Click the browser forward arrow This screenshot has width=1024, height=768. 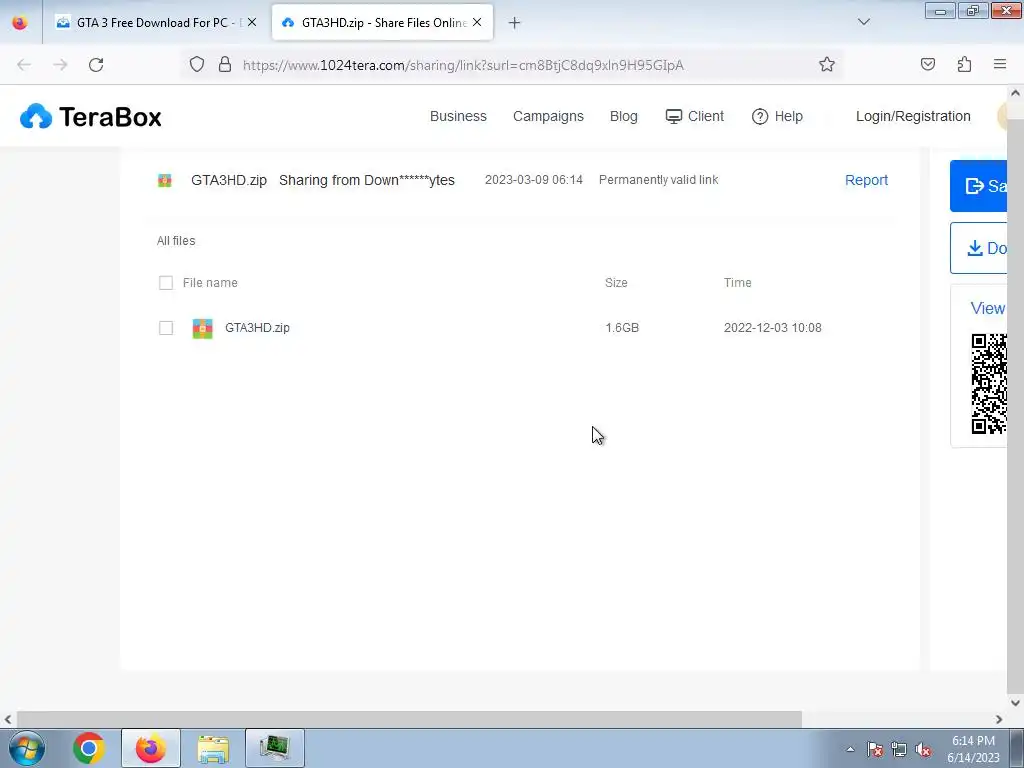tap(60, 65)
